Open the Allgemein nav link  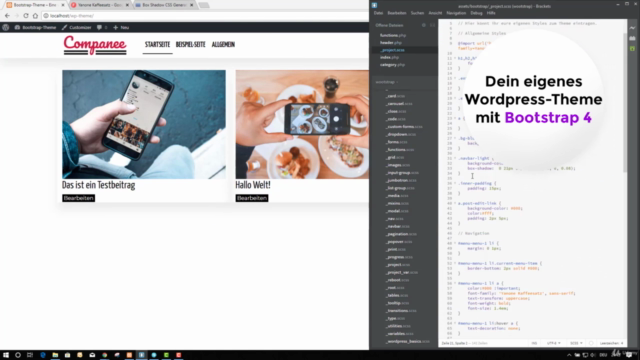point(223,44)
